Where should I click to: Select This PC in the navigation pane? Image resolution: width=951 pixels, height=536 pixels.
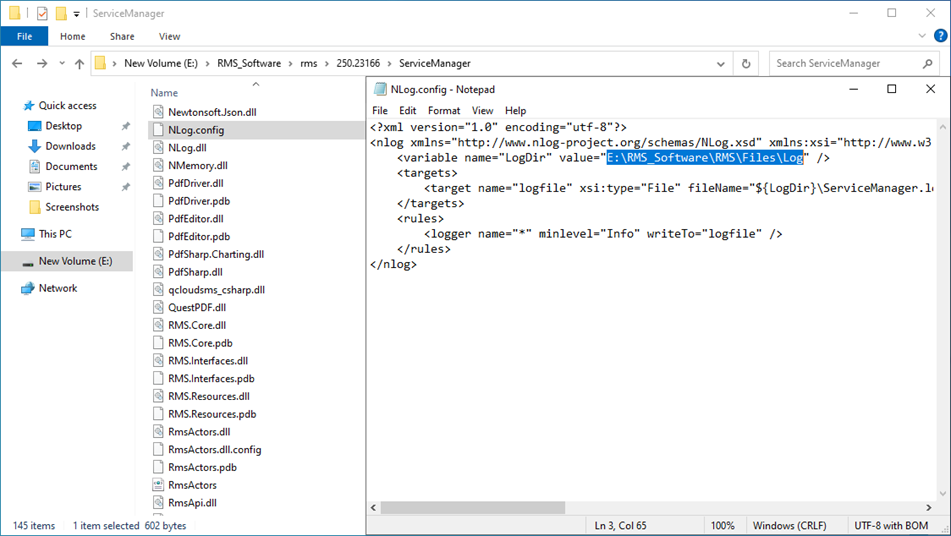pos(55,234)
